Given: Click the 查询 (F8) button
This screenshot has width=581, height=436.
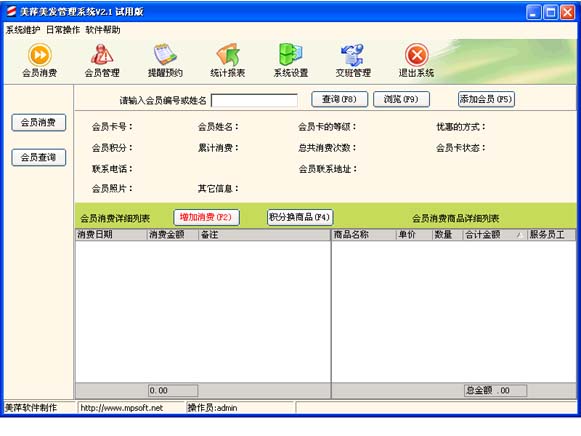Looking at the screenshot, I should click(x=339, y=99).
